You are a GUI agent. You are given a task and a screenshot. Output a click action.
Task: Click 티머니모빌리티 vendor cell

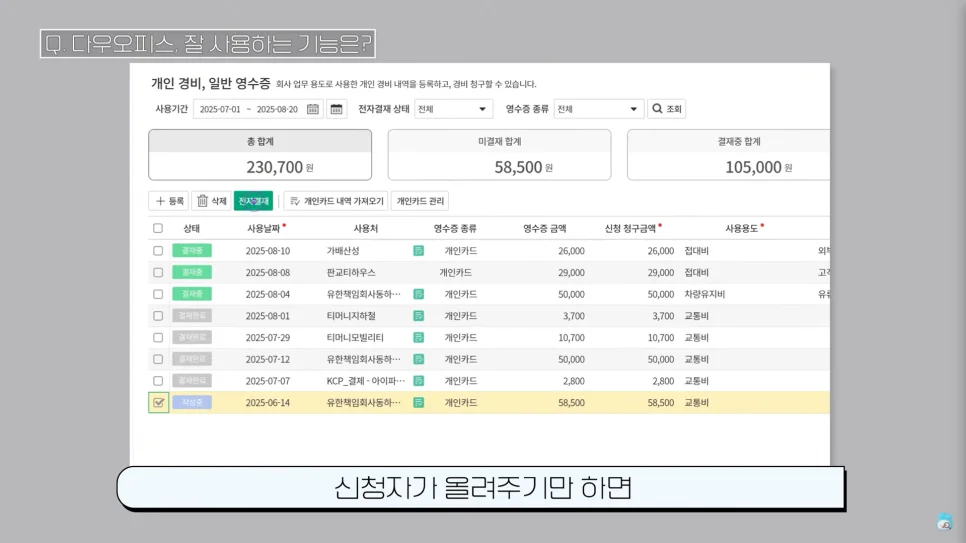point(355,338)
